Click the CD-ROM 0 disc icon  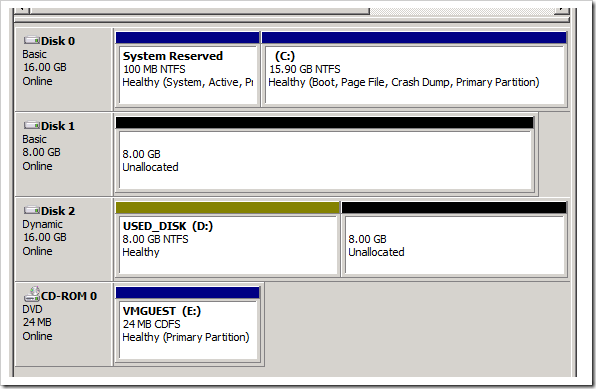click(x=32, y=294)
